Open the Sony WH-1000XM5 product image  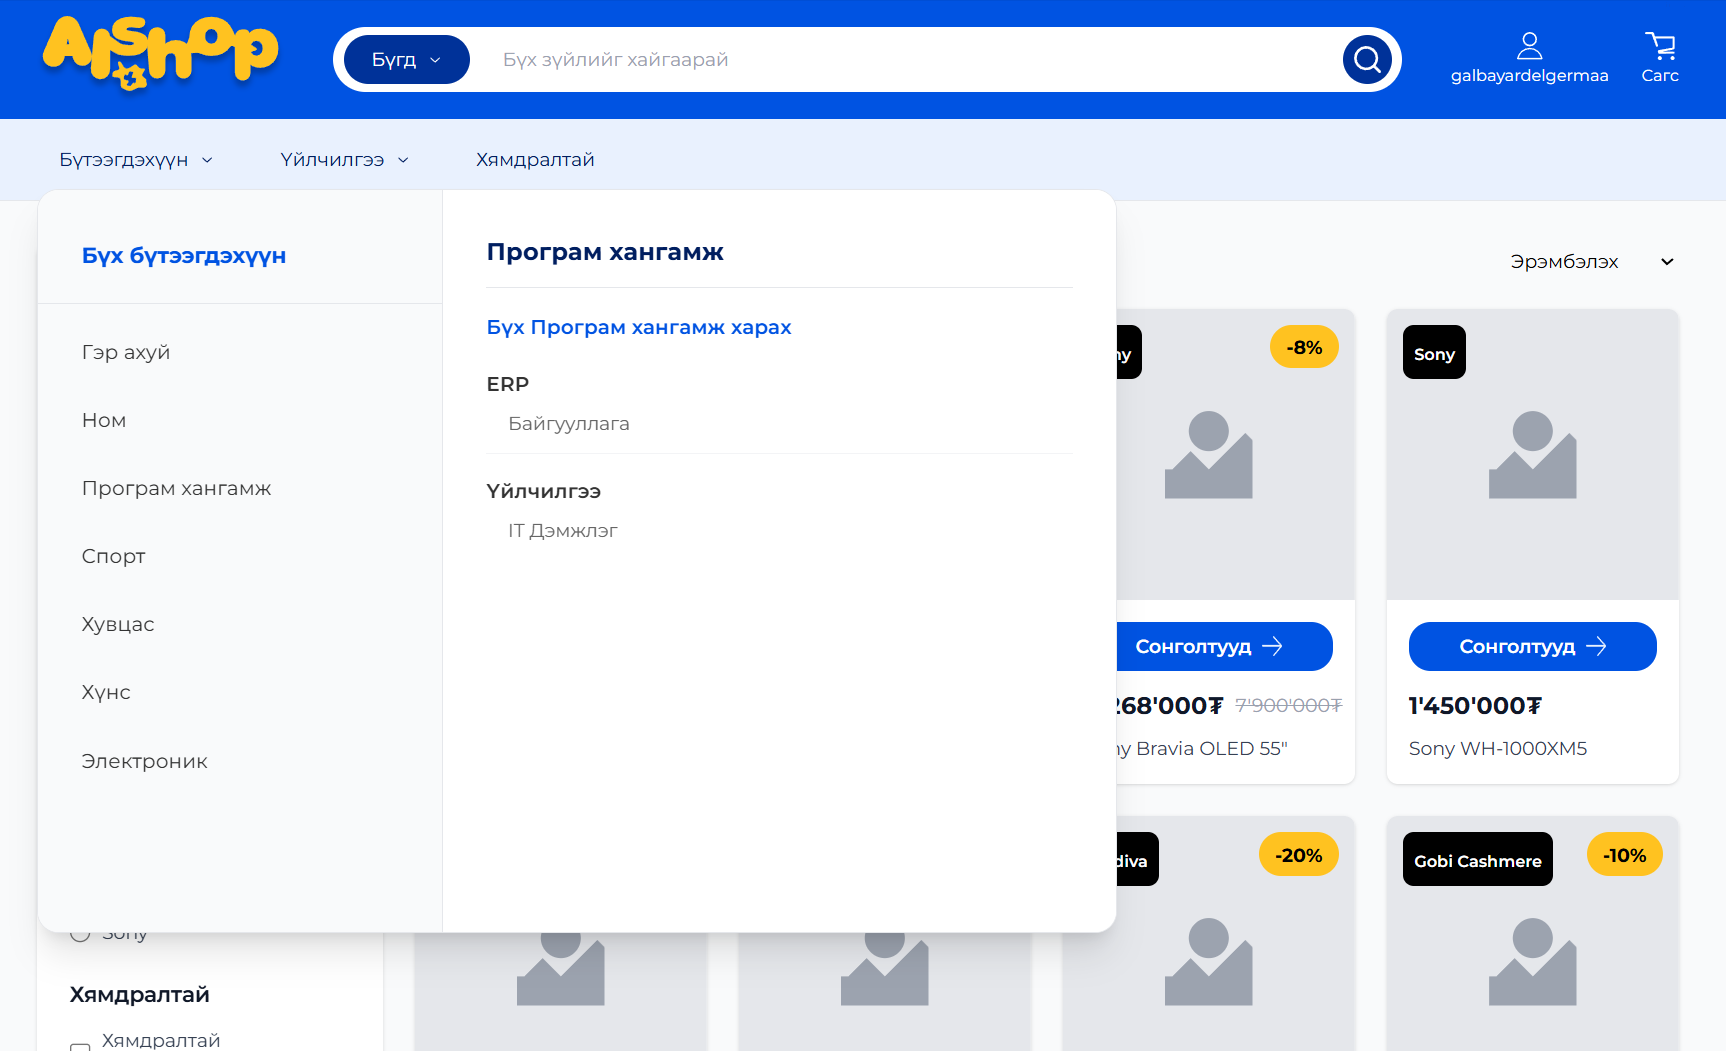pos(1533,455)
